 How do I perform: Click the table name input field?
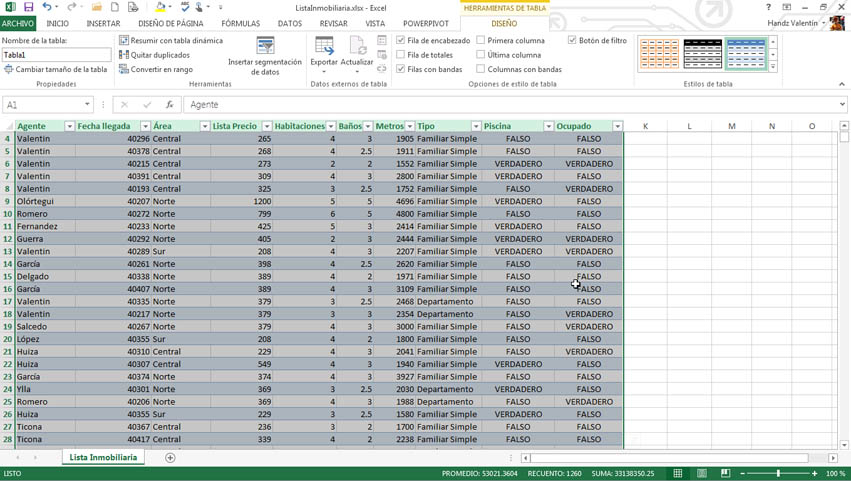[x=56, y=55]
